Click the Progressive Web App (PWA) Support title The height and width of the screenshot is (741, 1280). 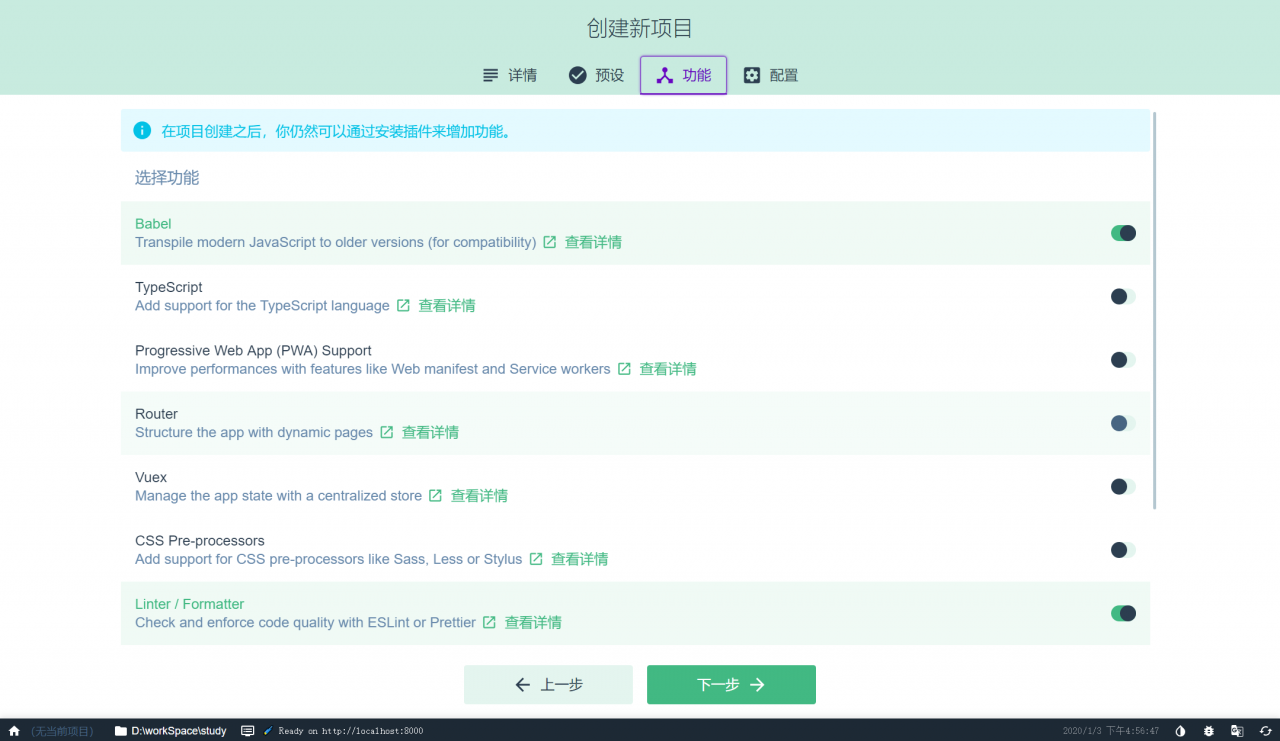pos(253,351)
